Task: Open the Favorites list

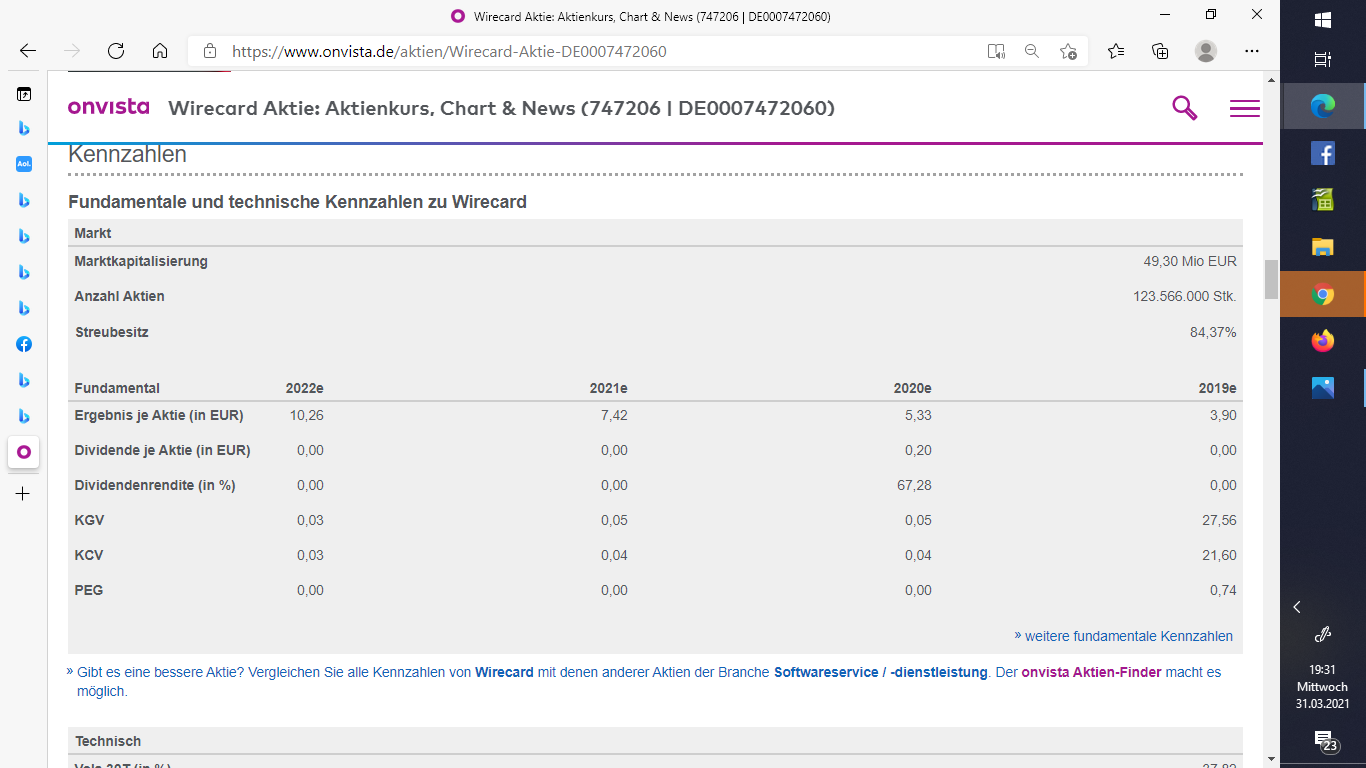Action: (x=1116, y=51)
